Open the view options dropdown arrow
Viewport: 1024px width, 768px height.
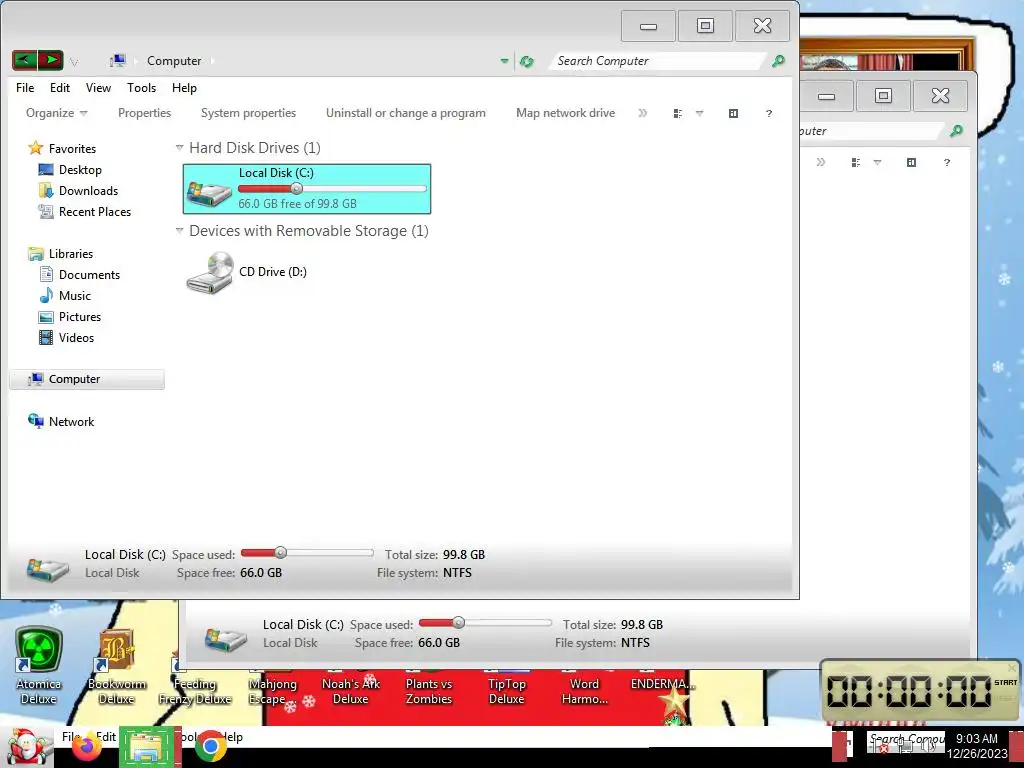pyautogui.click(x=699, y=114)
